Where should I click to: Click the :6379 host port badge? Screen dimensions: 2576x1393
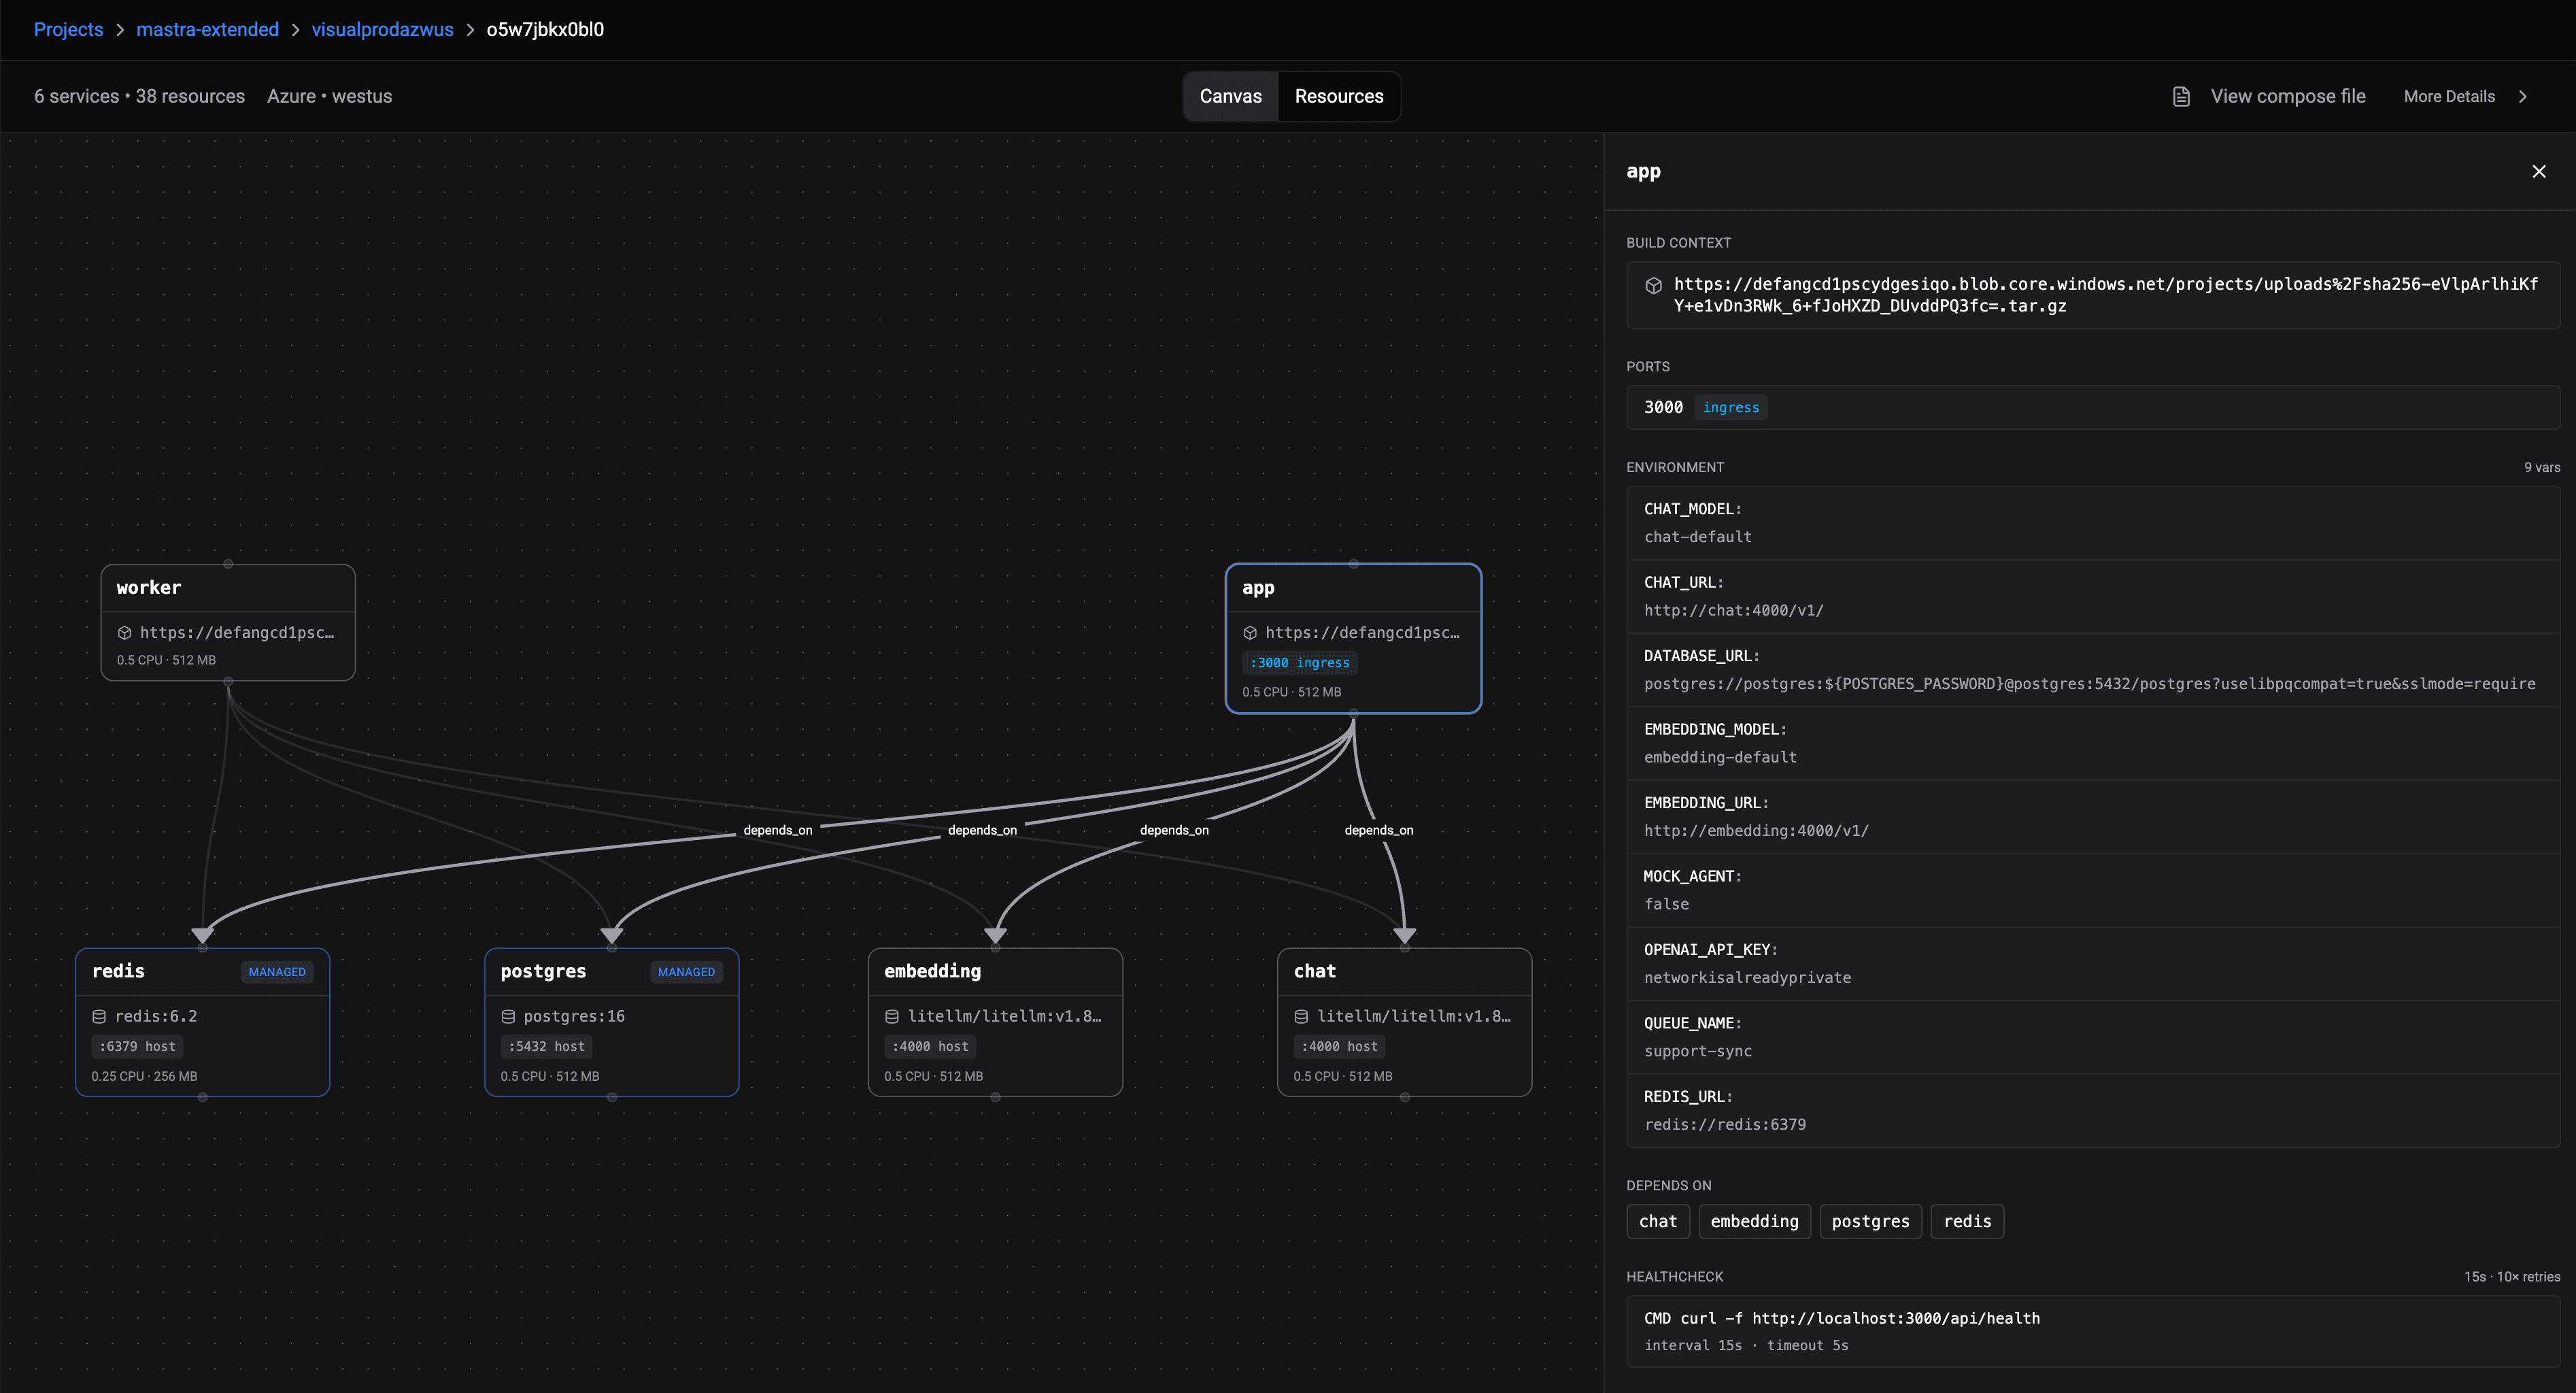(x=137, y=1047)
